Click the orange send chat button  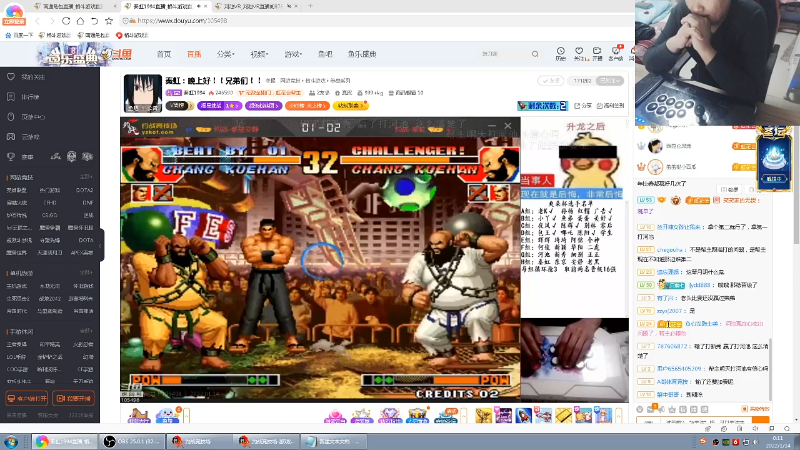(760, 421)
